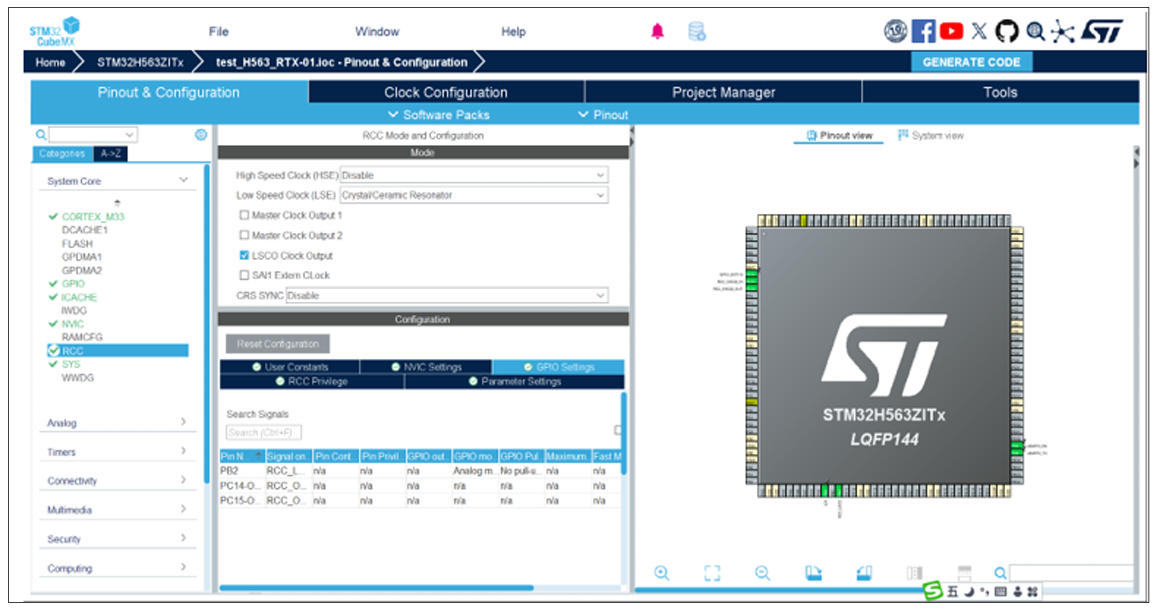This screenshot has width=1156, height=612.
Task: Enable SAI1 Extern Clock checkbox
Action: (244, 275)
